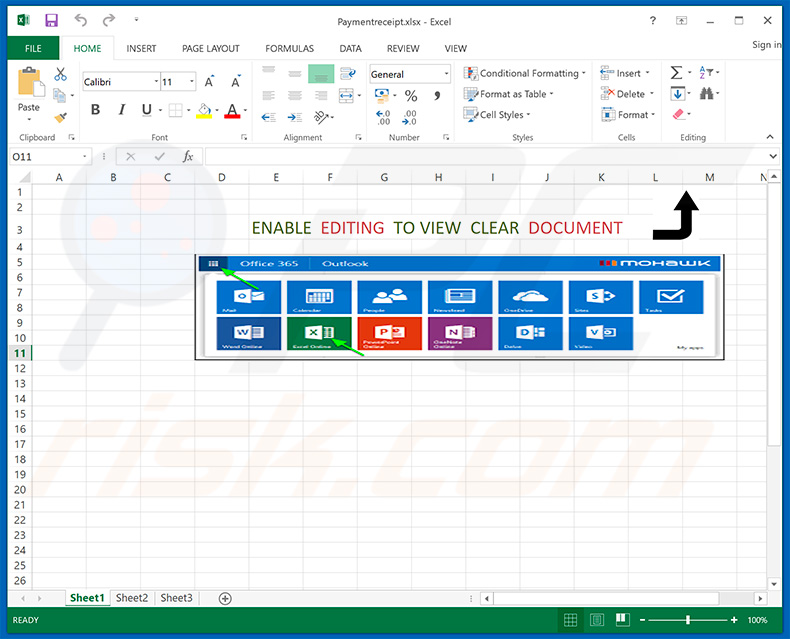Viewport: 790px width, 639px height.
Task: Increase decimal places
Action: (383, 117)
